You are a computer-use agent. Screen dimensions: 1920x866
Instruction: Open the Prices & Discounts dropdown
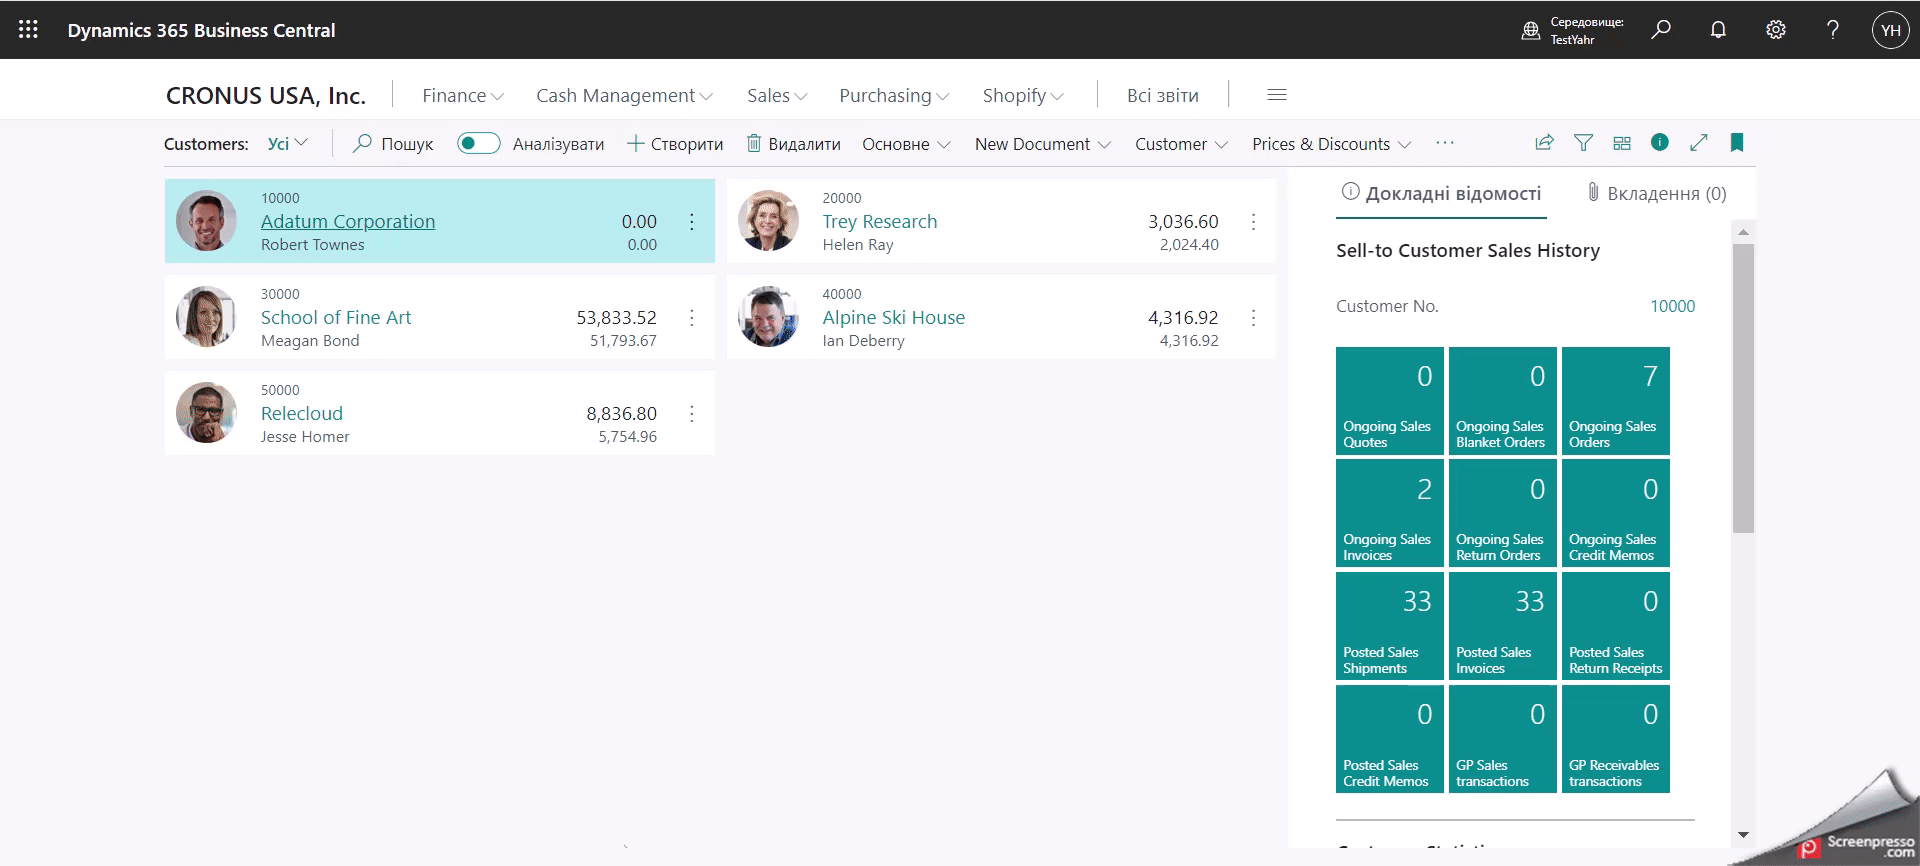point(1330,144)
